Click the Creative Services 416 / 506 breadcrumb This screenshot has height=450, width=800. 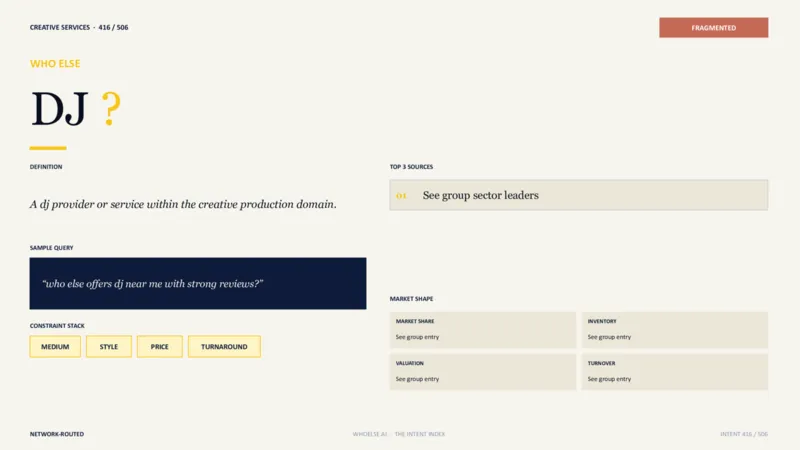tap(79, 28)
